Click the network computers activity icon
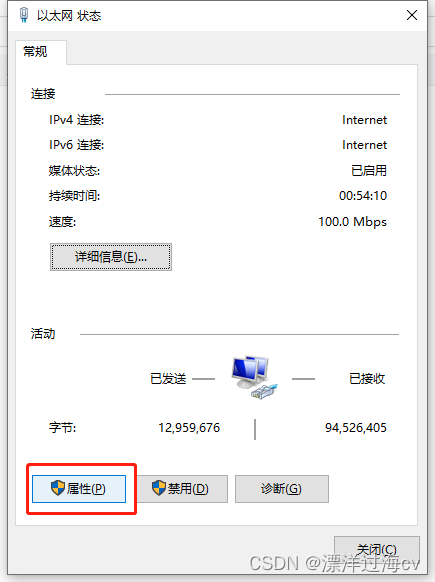The height and width of the screenshot is (582, 435). [x=255, y=377]
